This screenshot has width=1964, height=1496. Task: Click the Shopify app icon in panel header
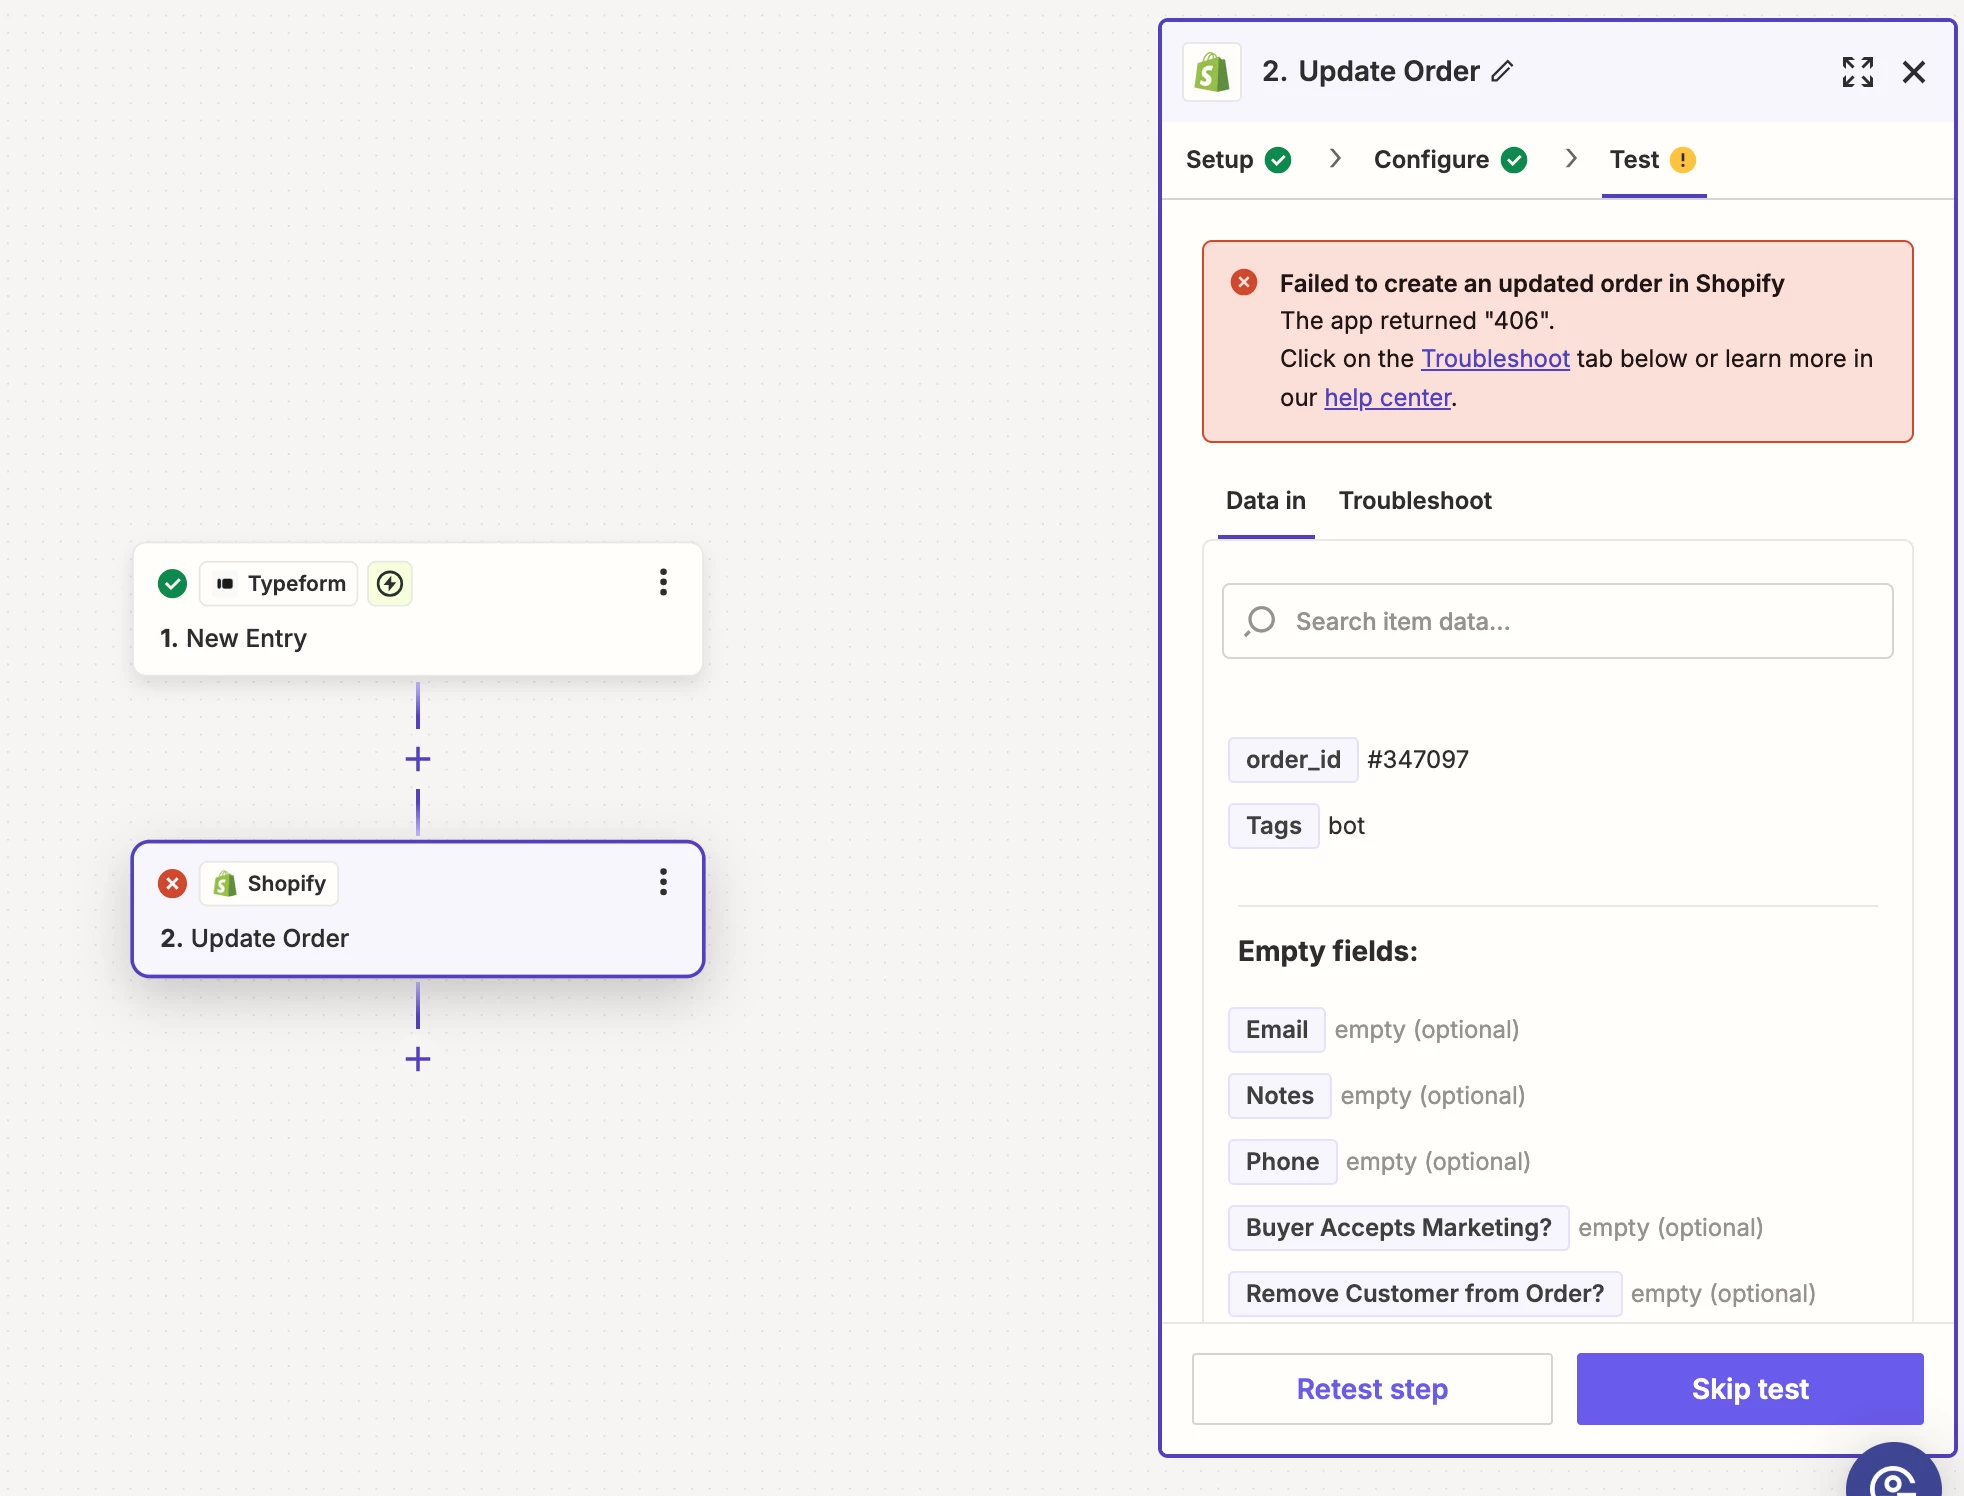coord(1211,72)
